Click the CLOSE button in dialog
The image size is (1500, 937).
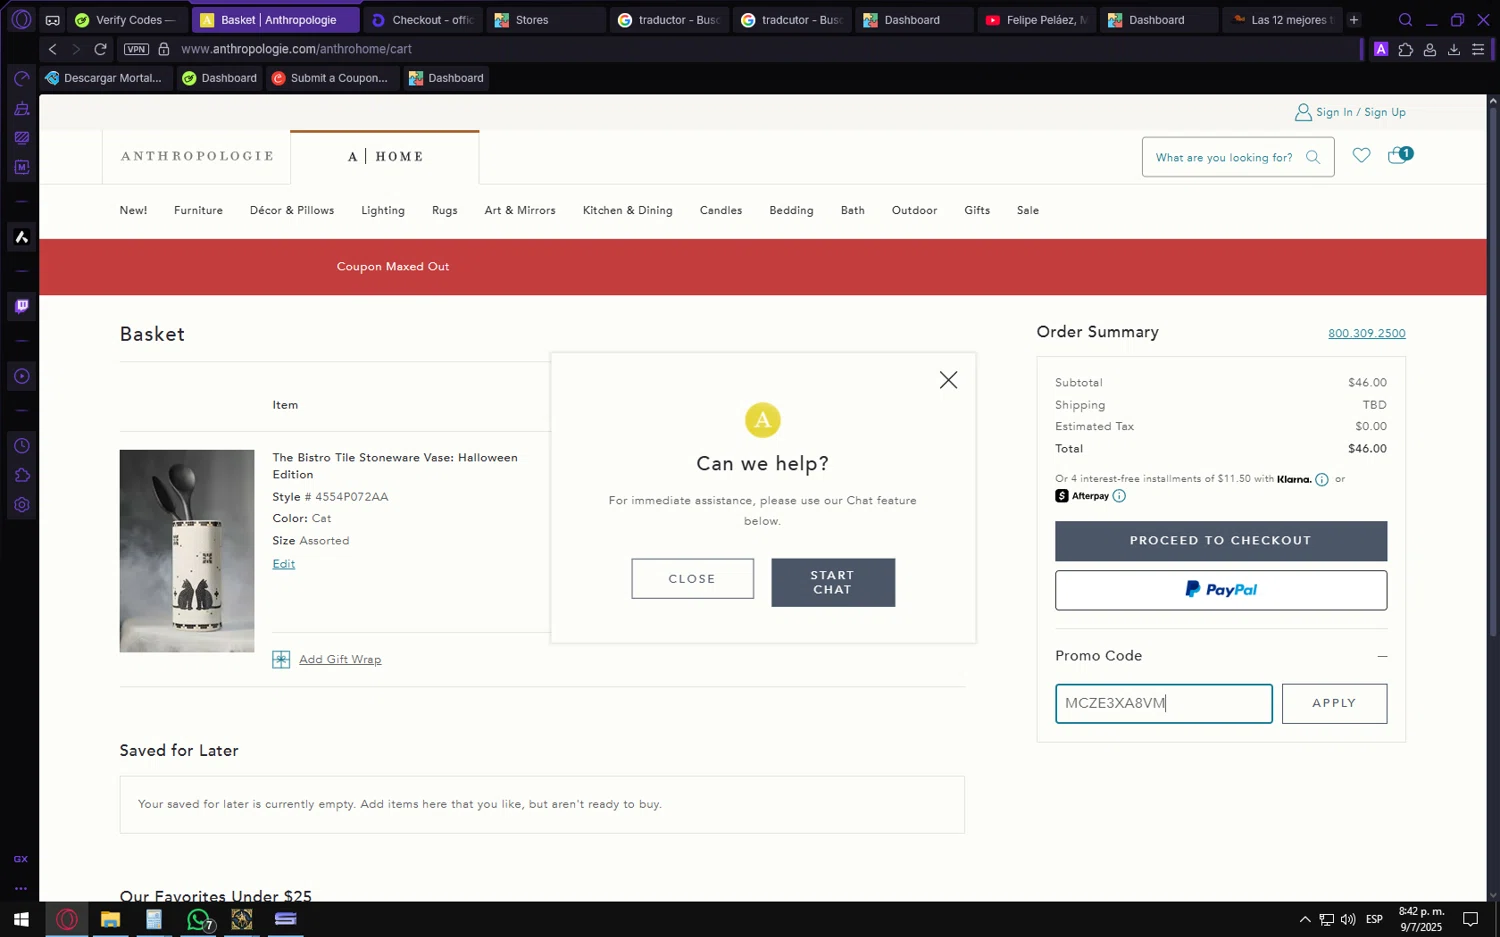(x=692, y=579)
